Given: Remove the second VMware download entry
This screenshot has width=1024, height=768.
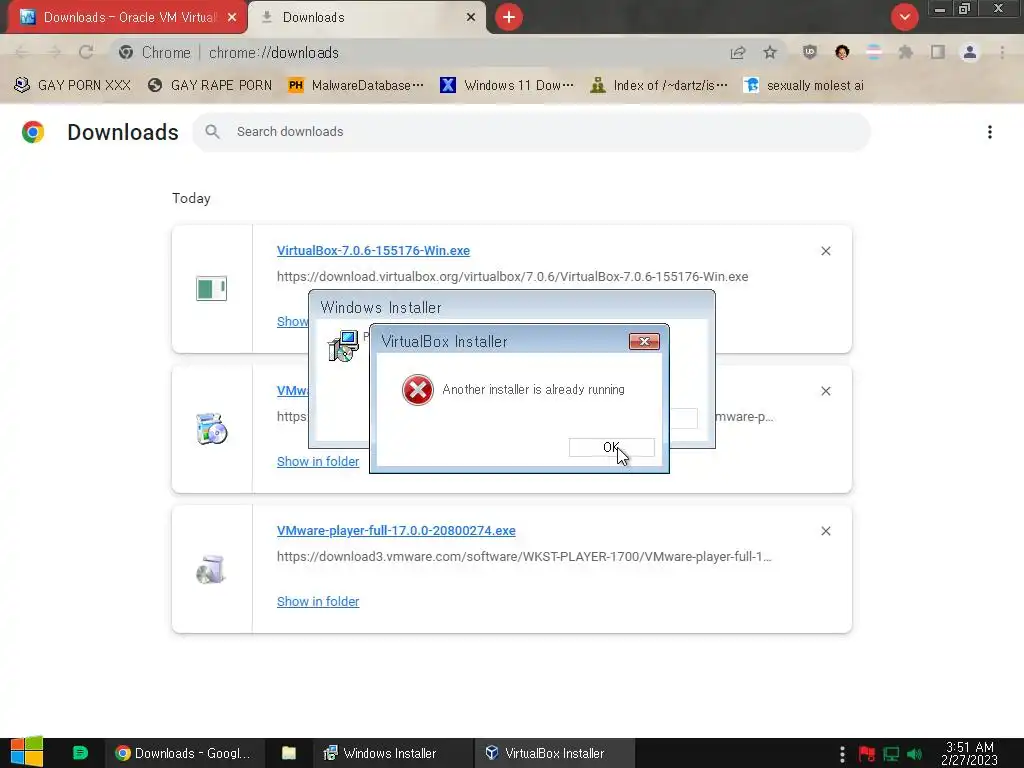Looking at the screenshot, I should (x=825, y=391).
